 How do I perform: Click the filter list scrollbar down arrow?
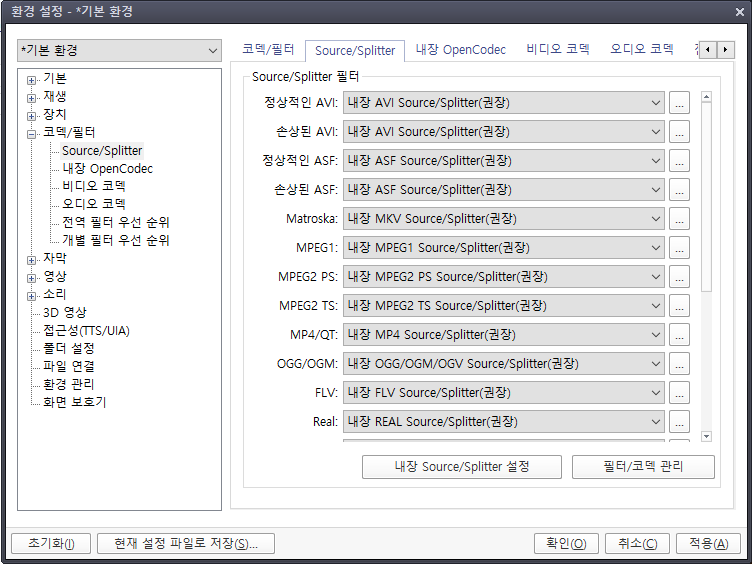point(706,436)
